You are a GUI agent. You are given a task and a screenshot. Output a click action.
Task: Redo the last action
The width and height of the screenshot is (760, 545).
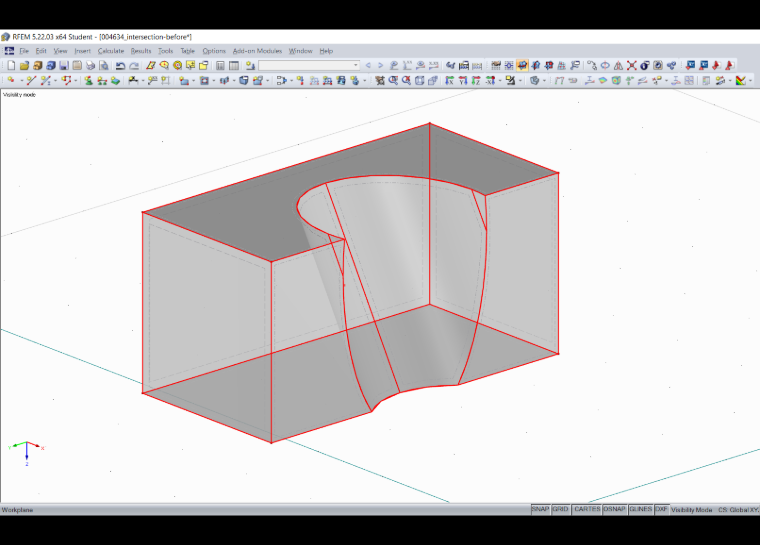click(134, 65)
